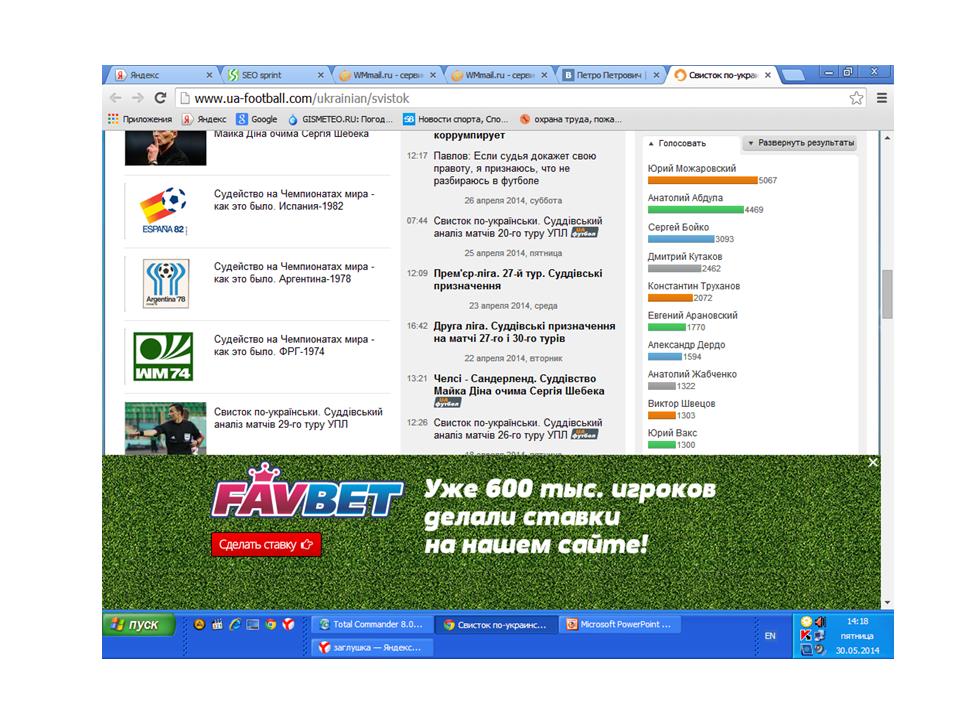The image size is (960, 720).
Task: Open Свисток по-українськи 20-го туру УПЛ news
Action: (518, 227)
